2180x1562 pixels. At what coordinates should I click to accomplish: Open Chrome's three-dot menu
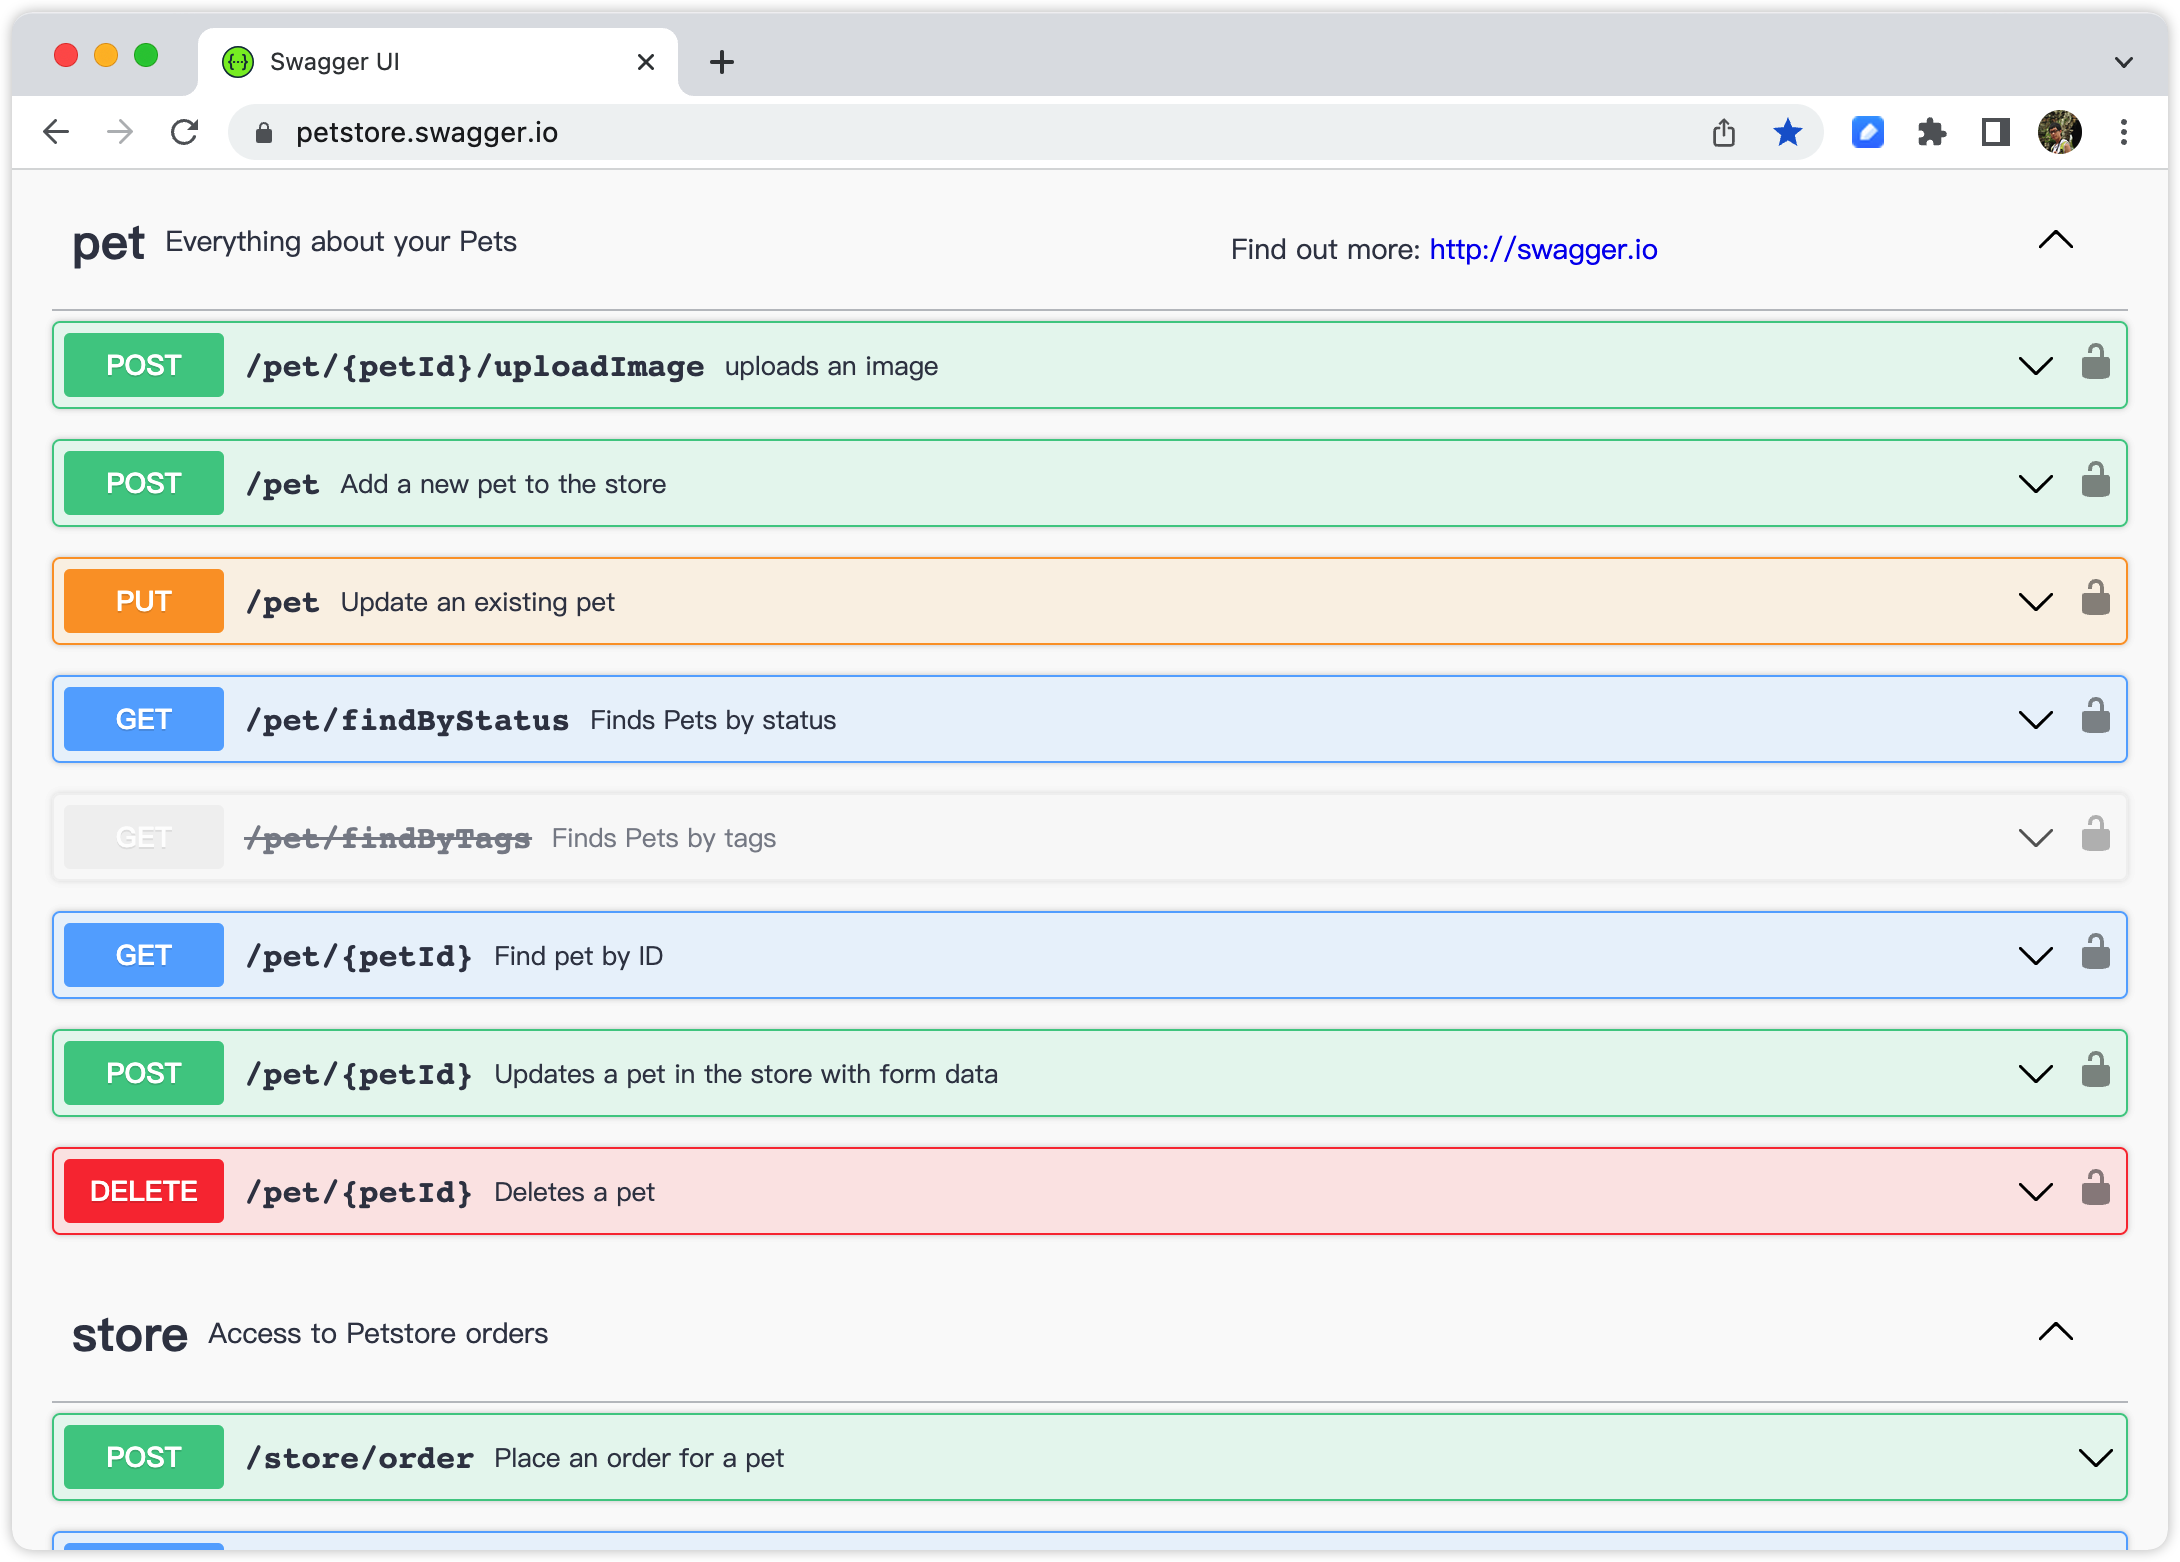[2123, 132]
